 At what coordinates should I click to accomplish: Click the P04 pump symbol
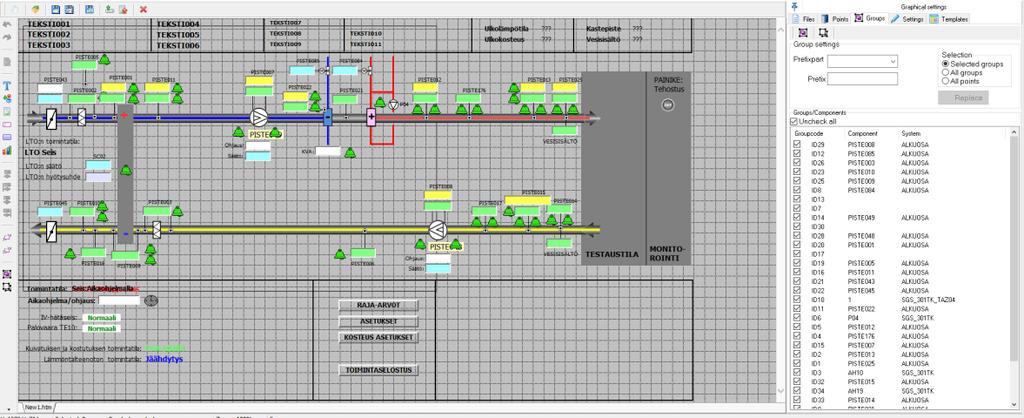[x=393, y=104]
